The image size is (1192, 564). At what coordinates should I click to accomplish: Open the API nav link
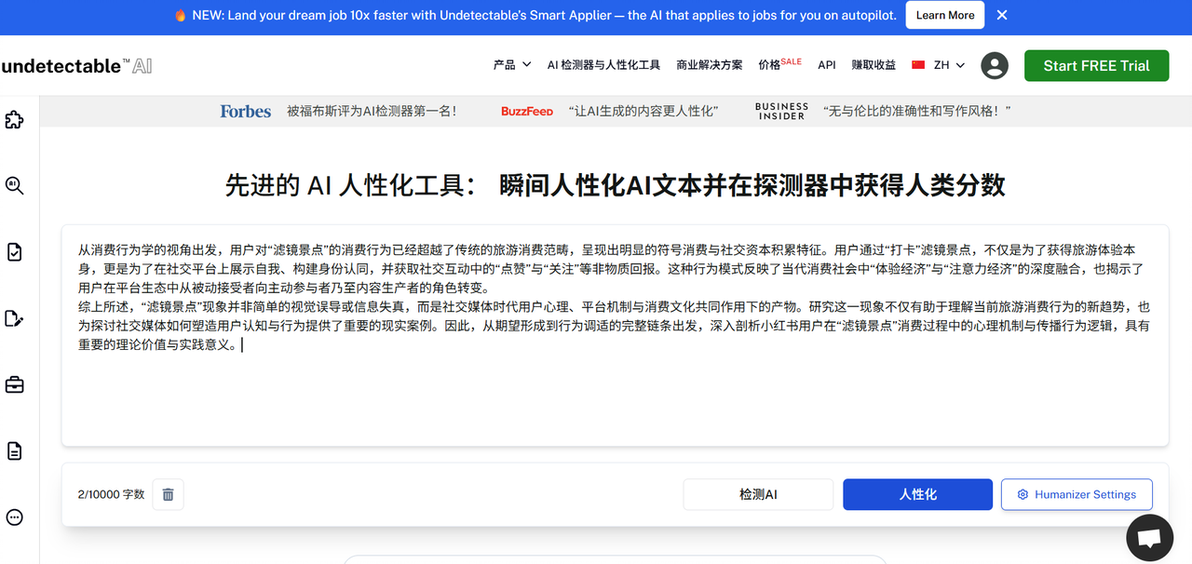coord(826,65)
